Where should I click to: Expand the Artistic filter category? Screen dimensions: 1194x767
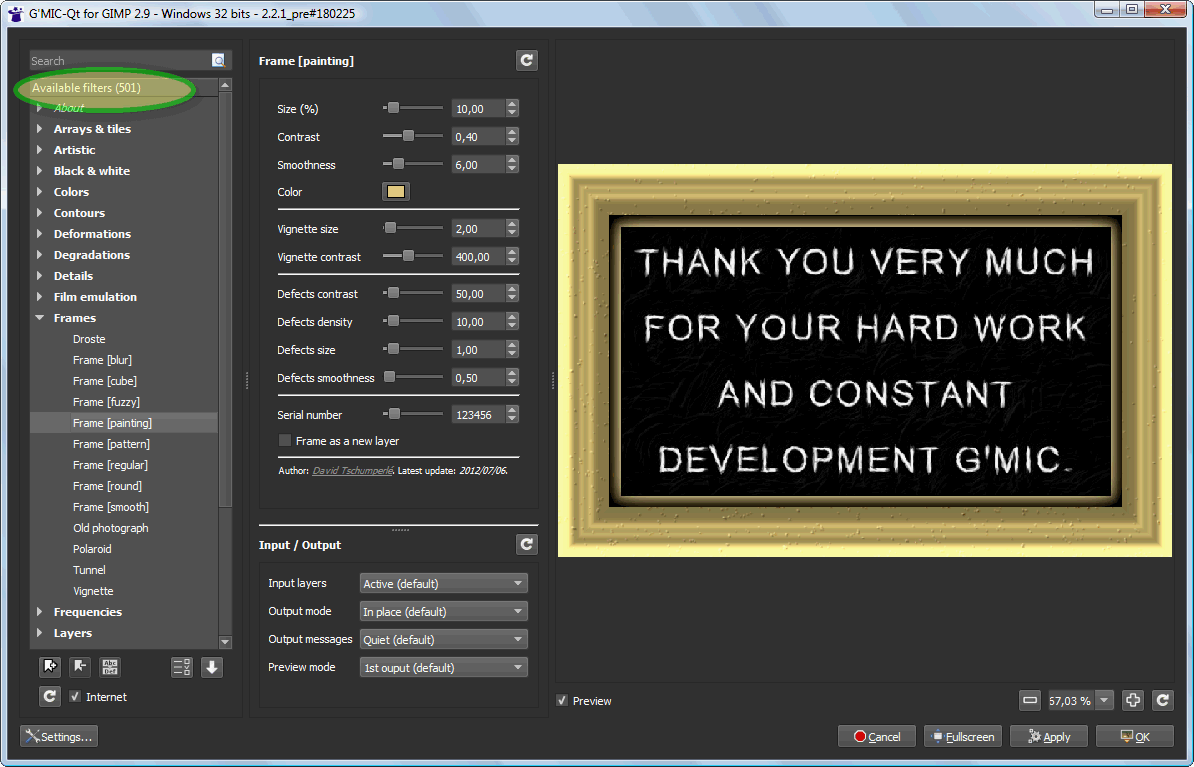click(x=40, y=150)
